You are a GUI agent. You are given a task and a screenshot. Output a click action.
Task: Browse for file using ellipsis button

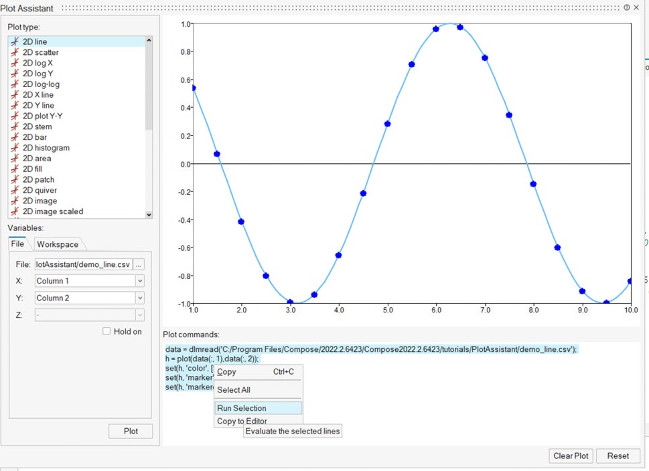140,264
